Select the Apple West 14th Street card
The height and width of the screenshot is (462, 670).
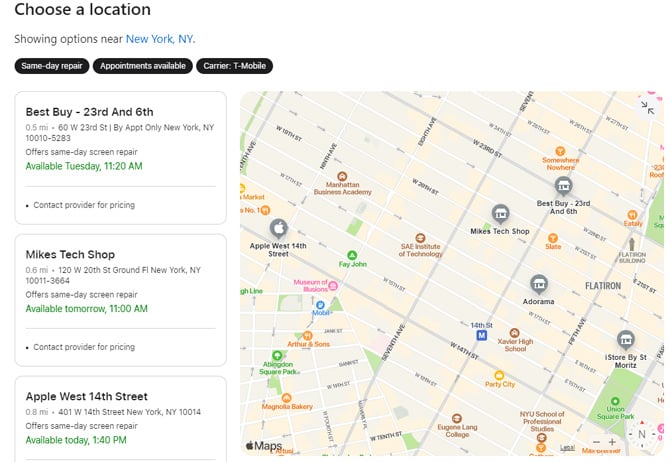120,419
